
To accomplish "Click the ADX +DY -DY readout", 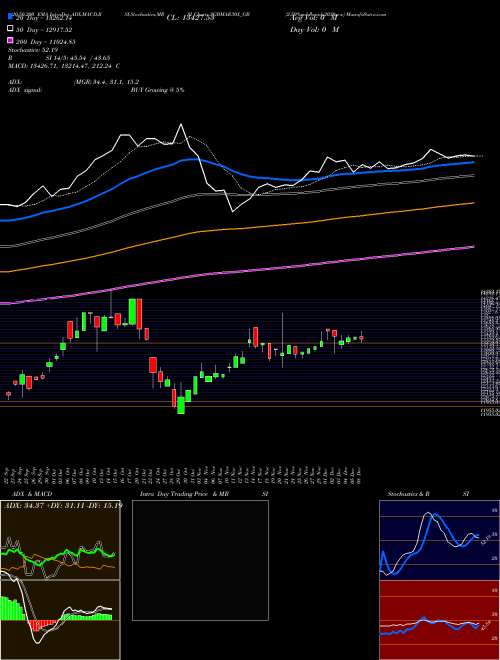I will (x=63, y=505).
